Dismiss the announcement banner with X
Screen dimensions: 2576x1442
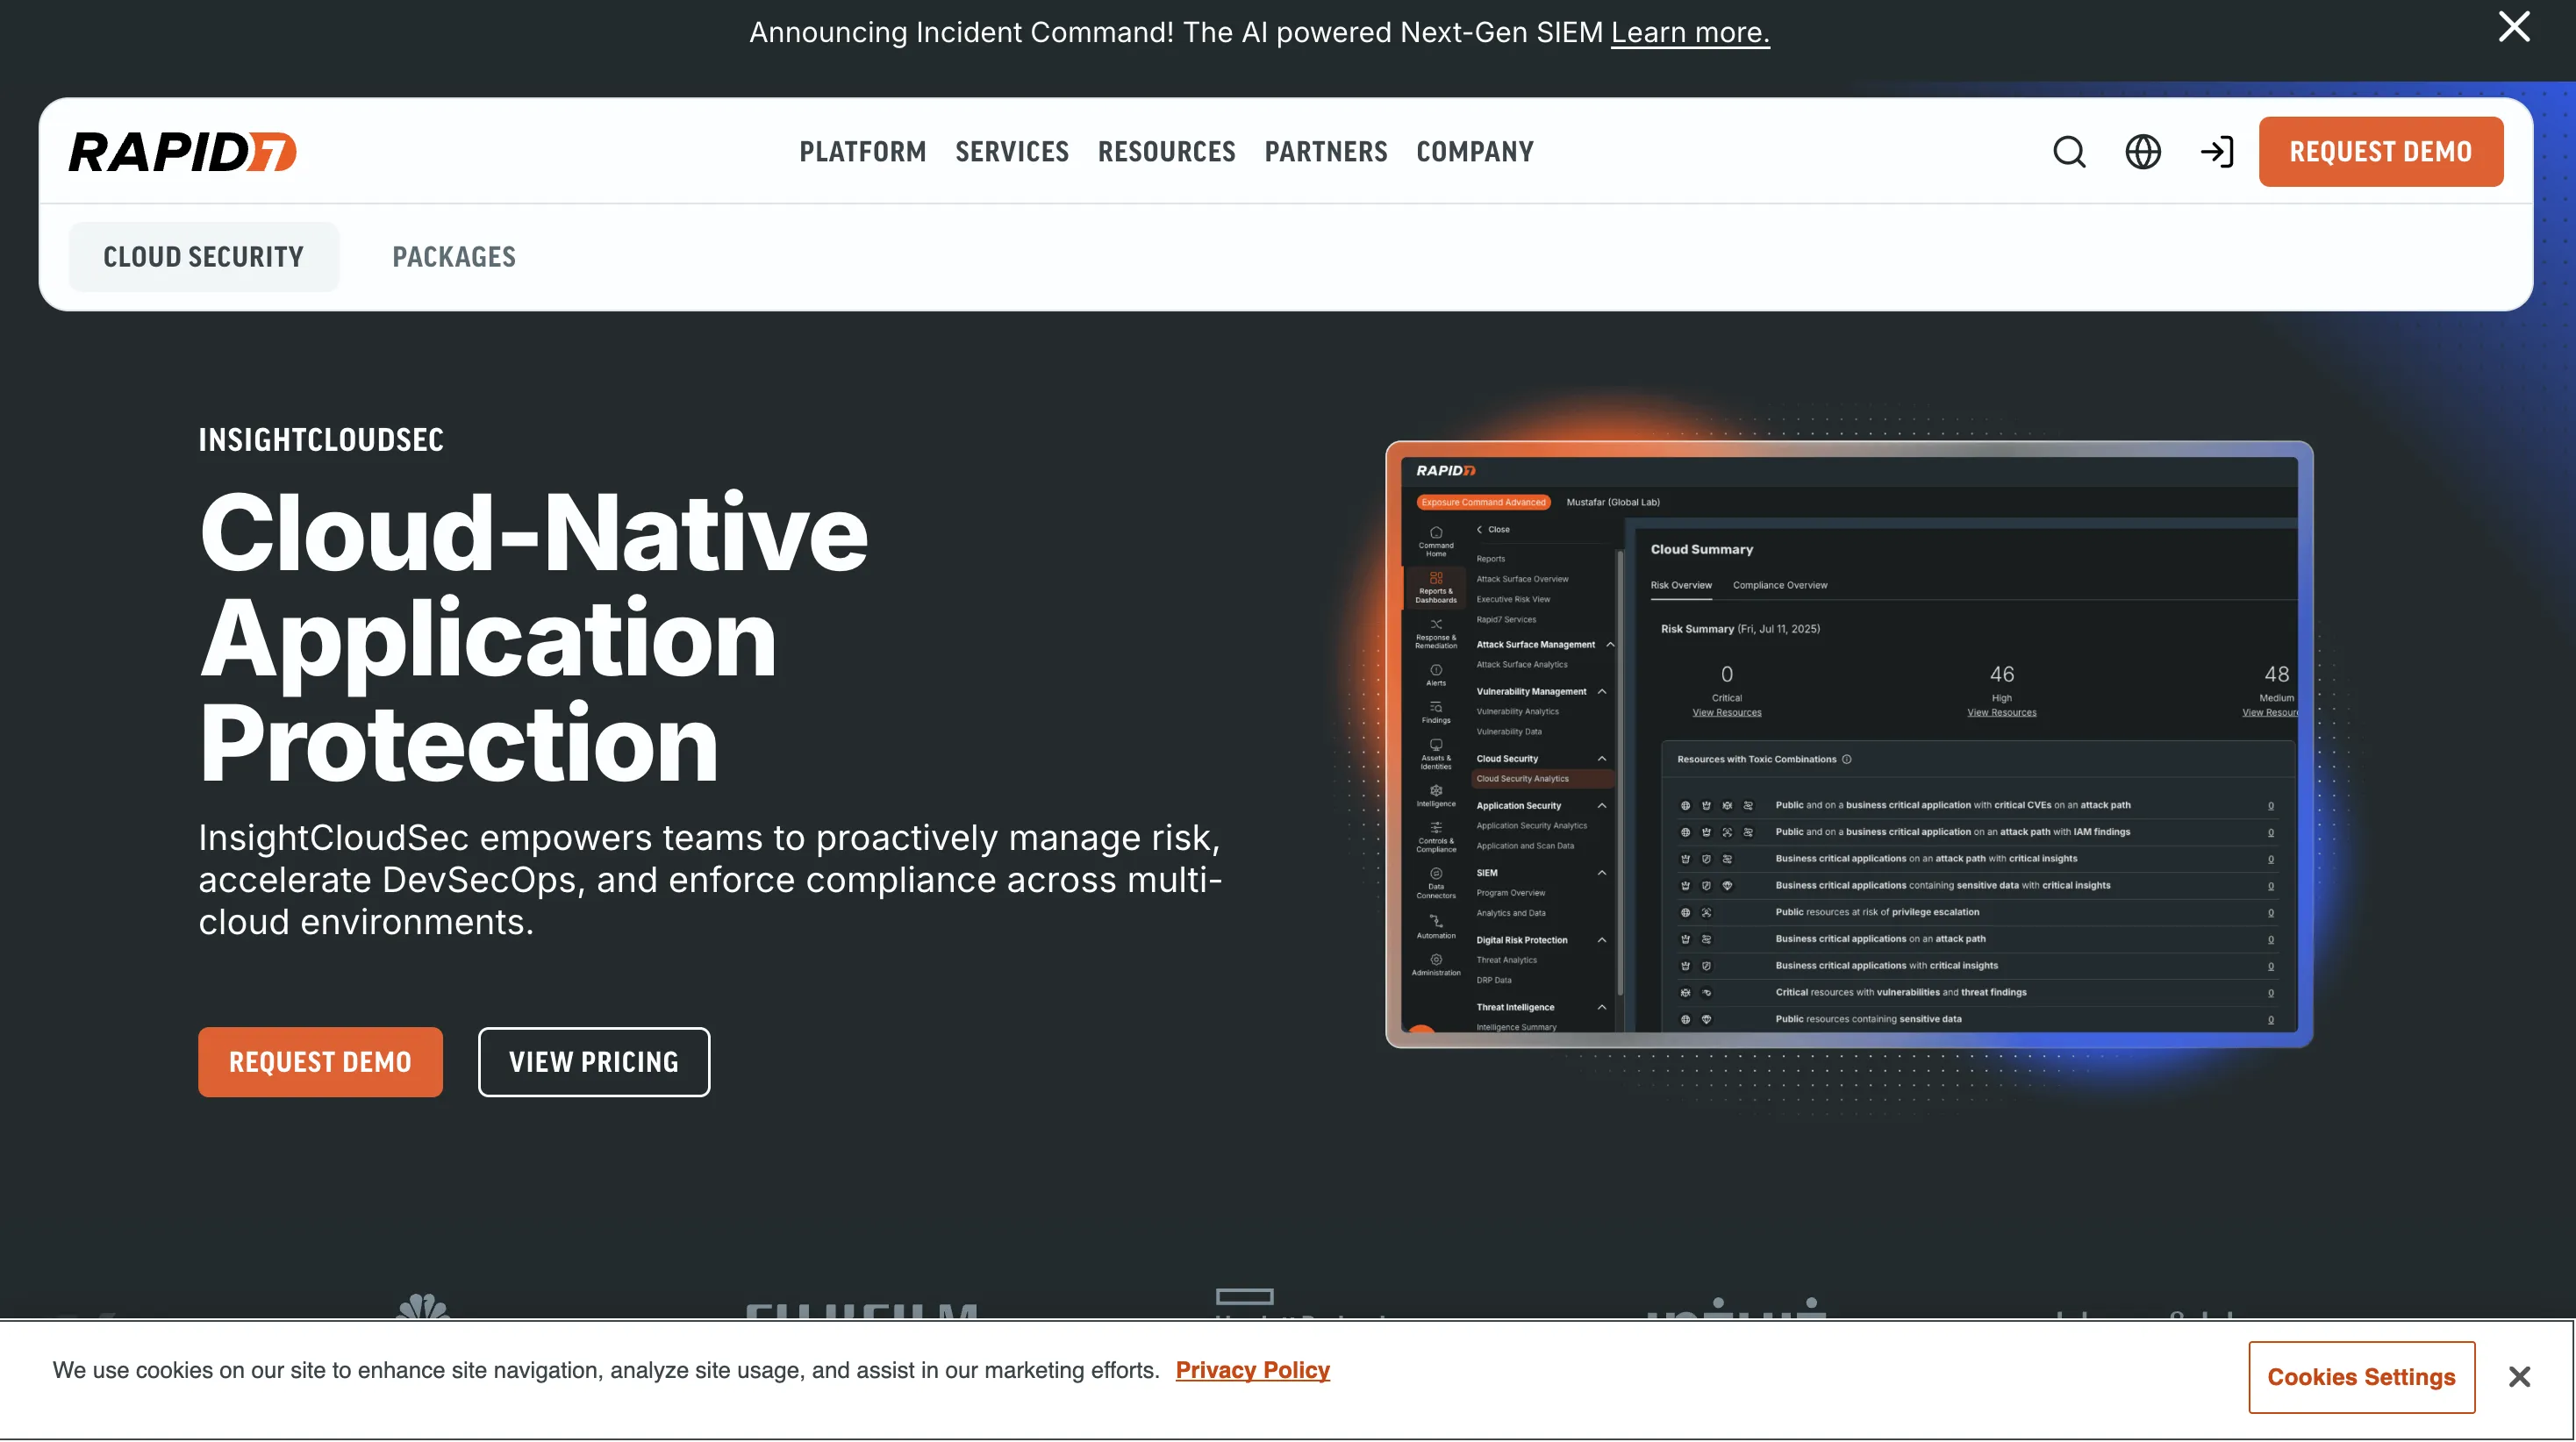[2513, 27]
